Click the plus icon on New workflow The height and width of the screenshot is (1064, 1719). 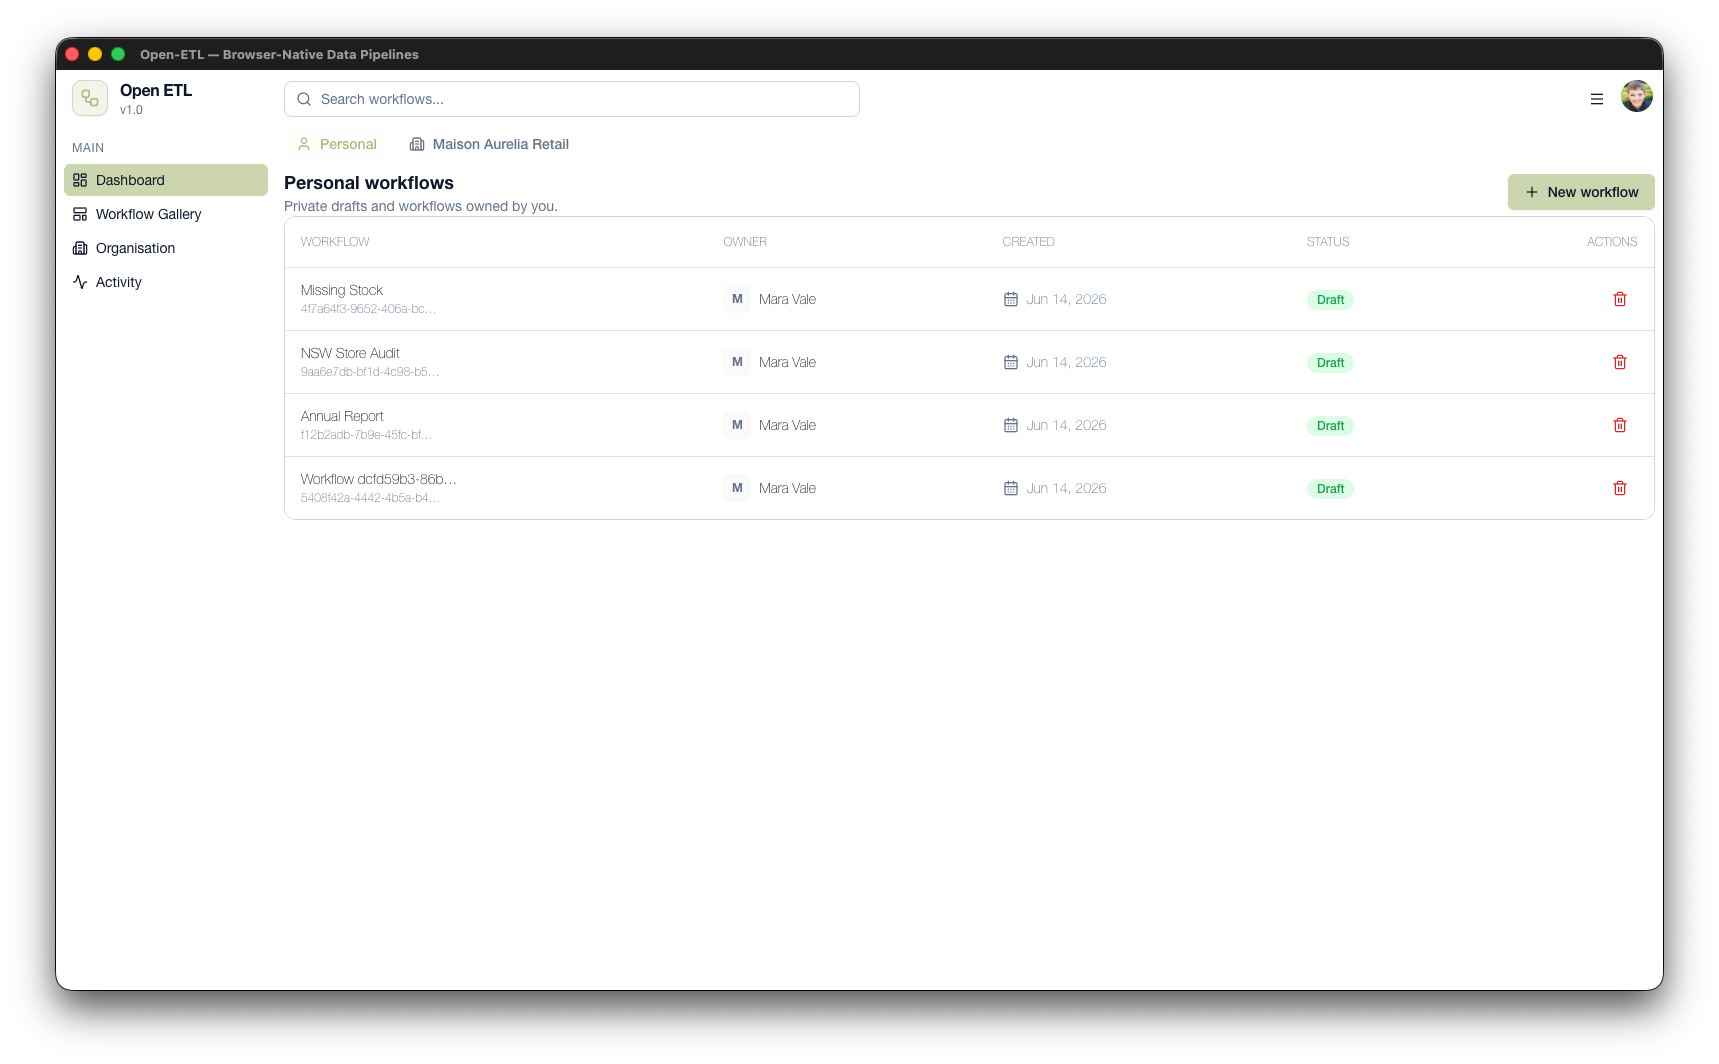(1531, 192)
